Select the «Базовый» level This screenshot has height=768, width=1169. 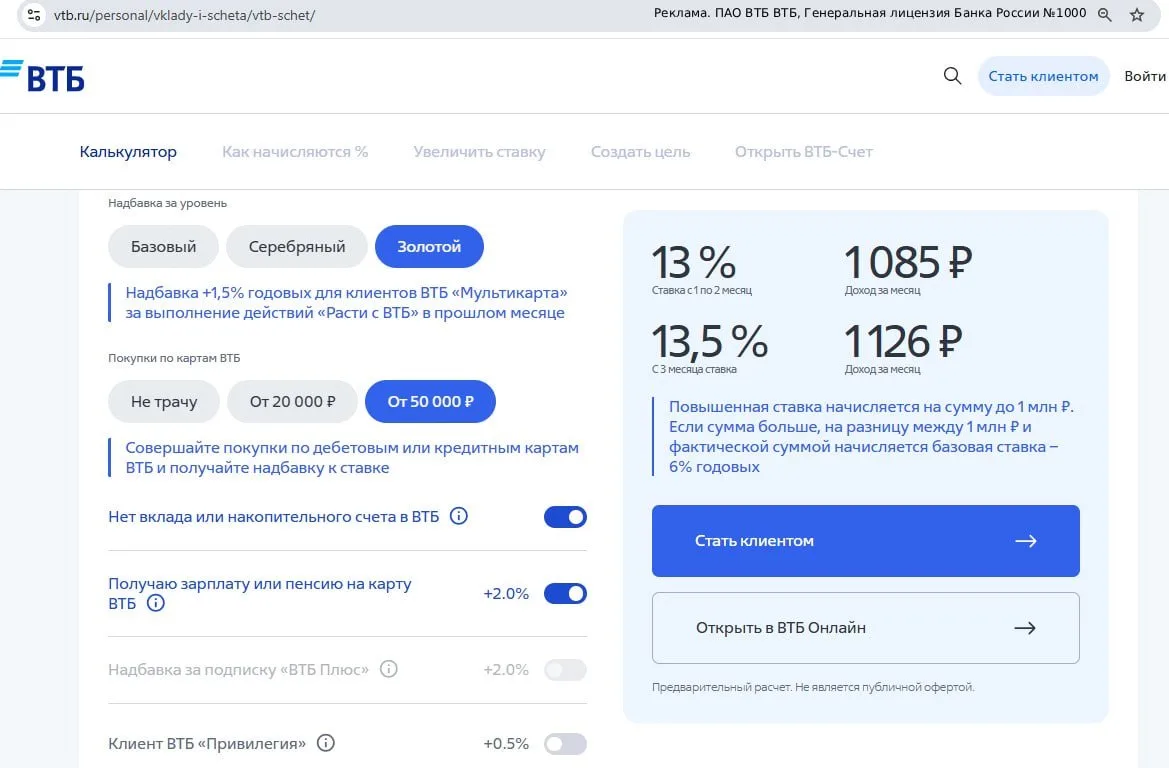[x=163, y=246]
